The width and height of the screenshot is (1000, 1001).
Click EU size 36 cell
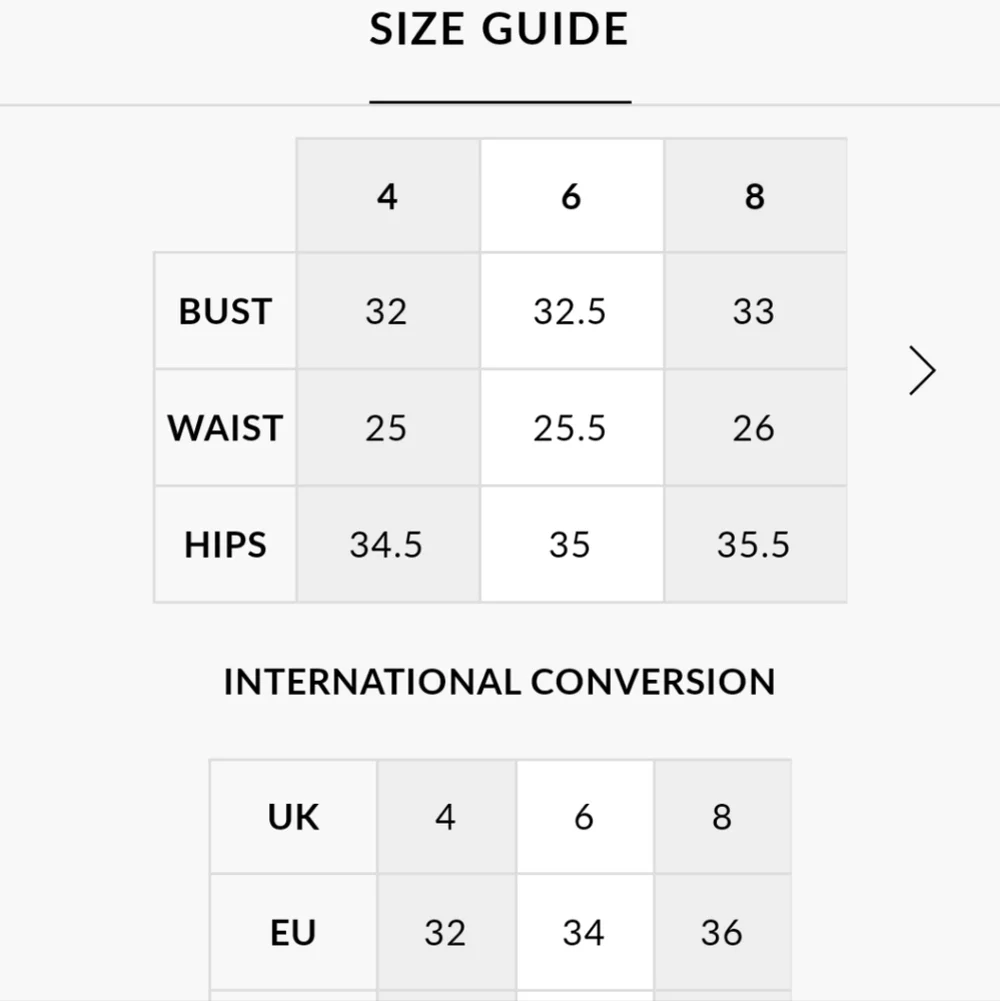click(722, 932)
